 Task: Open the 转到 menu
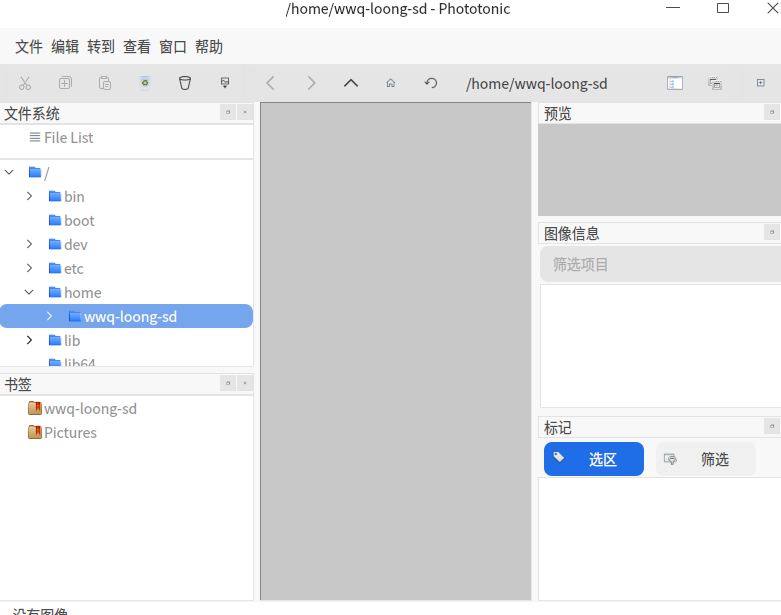[x=101, y=47]
